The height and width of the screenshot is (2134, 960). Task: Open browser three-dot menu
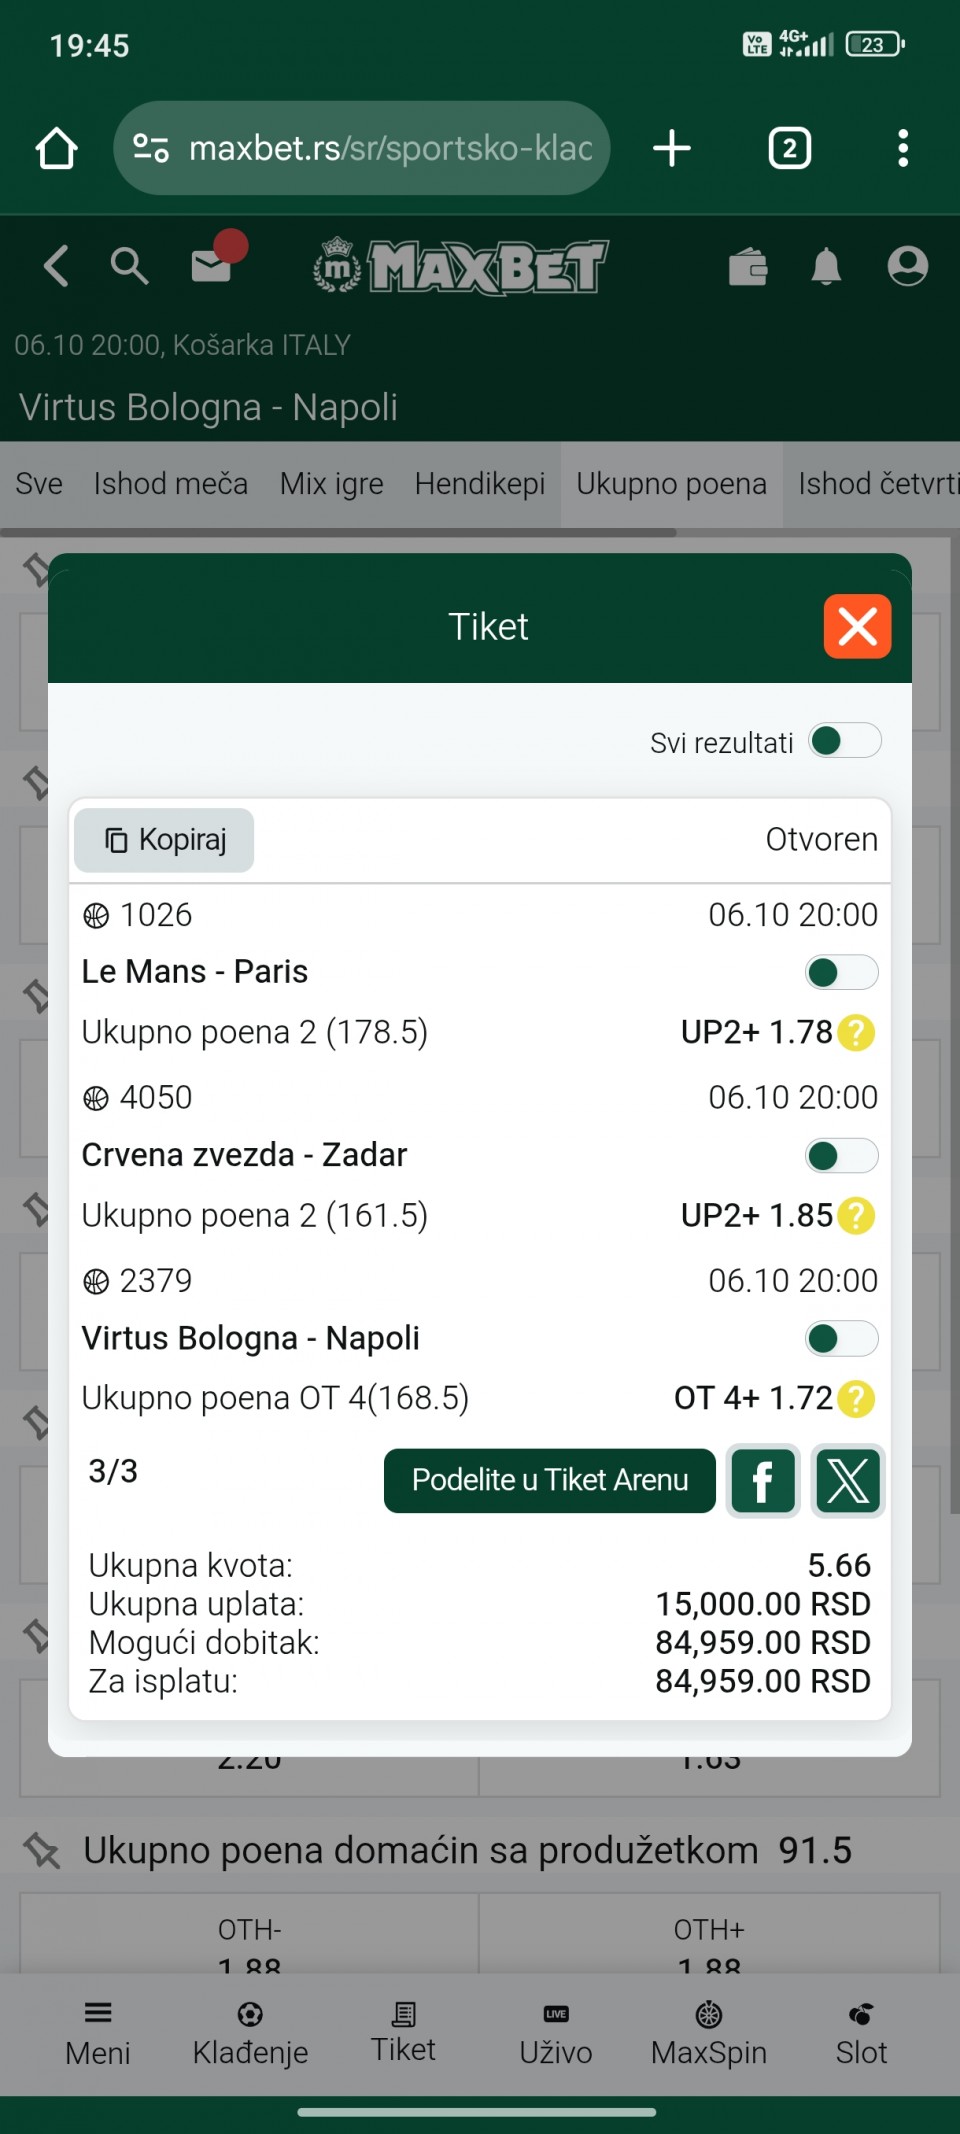coord(903,149)
